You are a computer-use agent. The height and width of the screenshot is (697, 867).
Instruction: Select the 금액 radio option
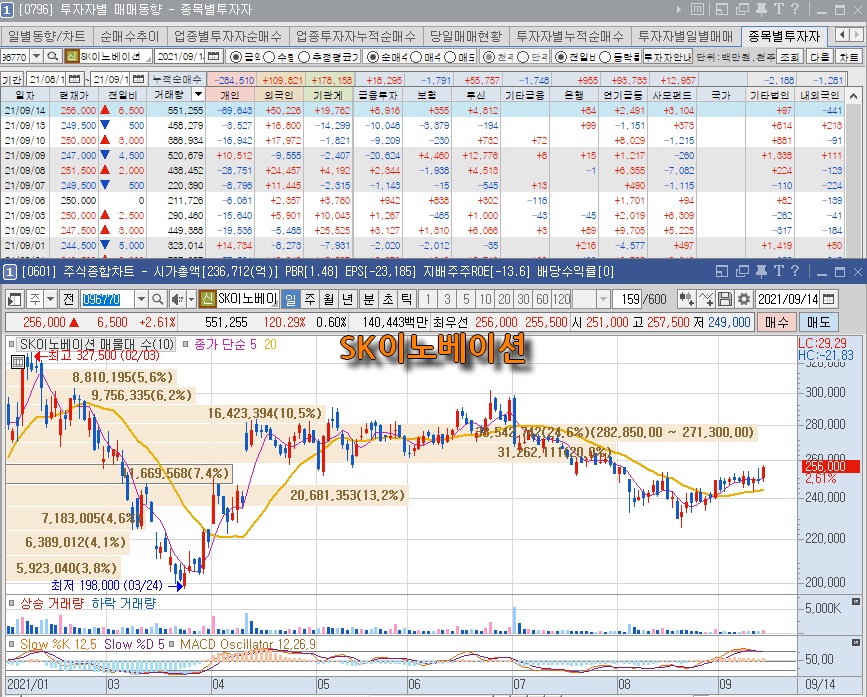tap(236, 57)
